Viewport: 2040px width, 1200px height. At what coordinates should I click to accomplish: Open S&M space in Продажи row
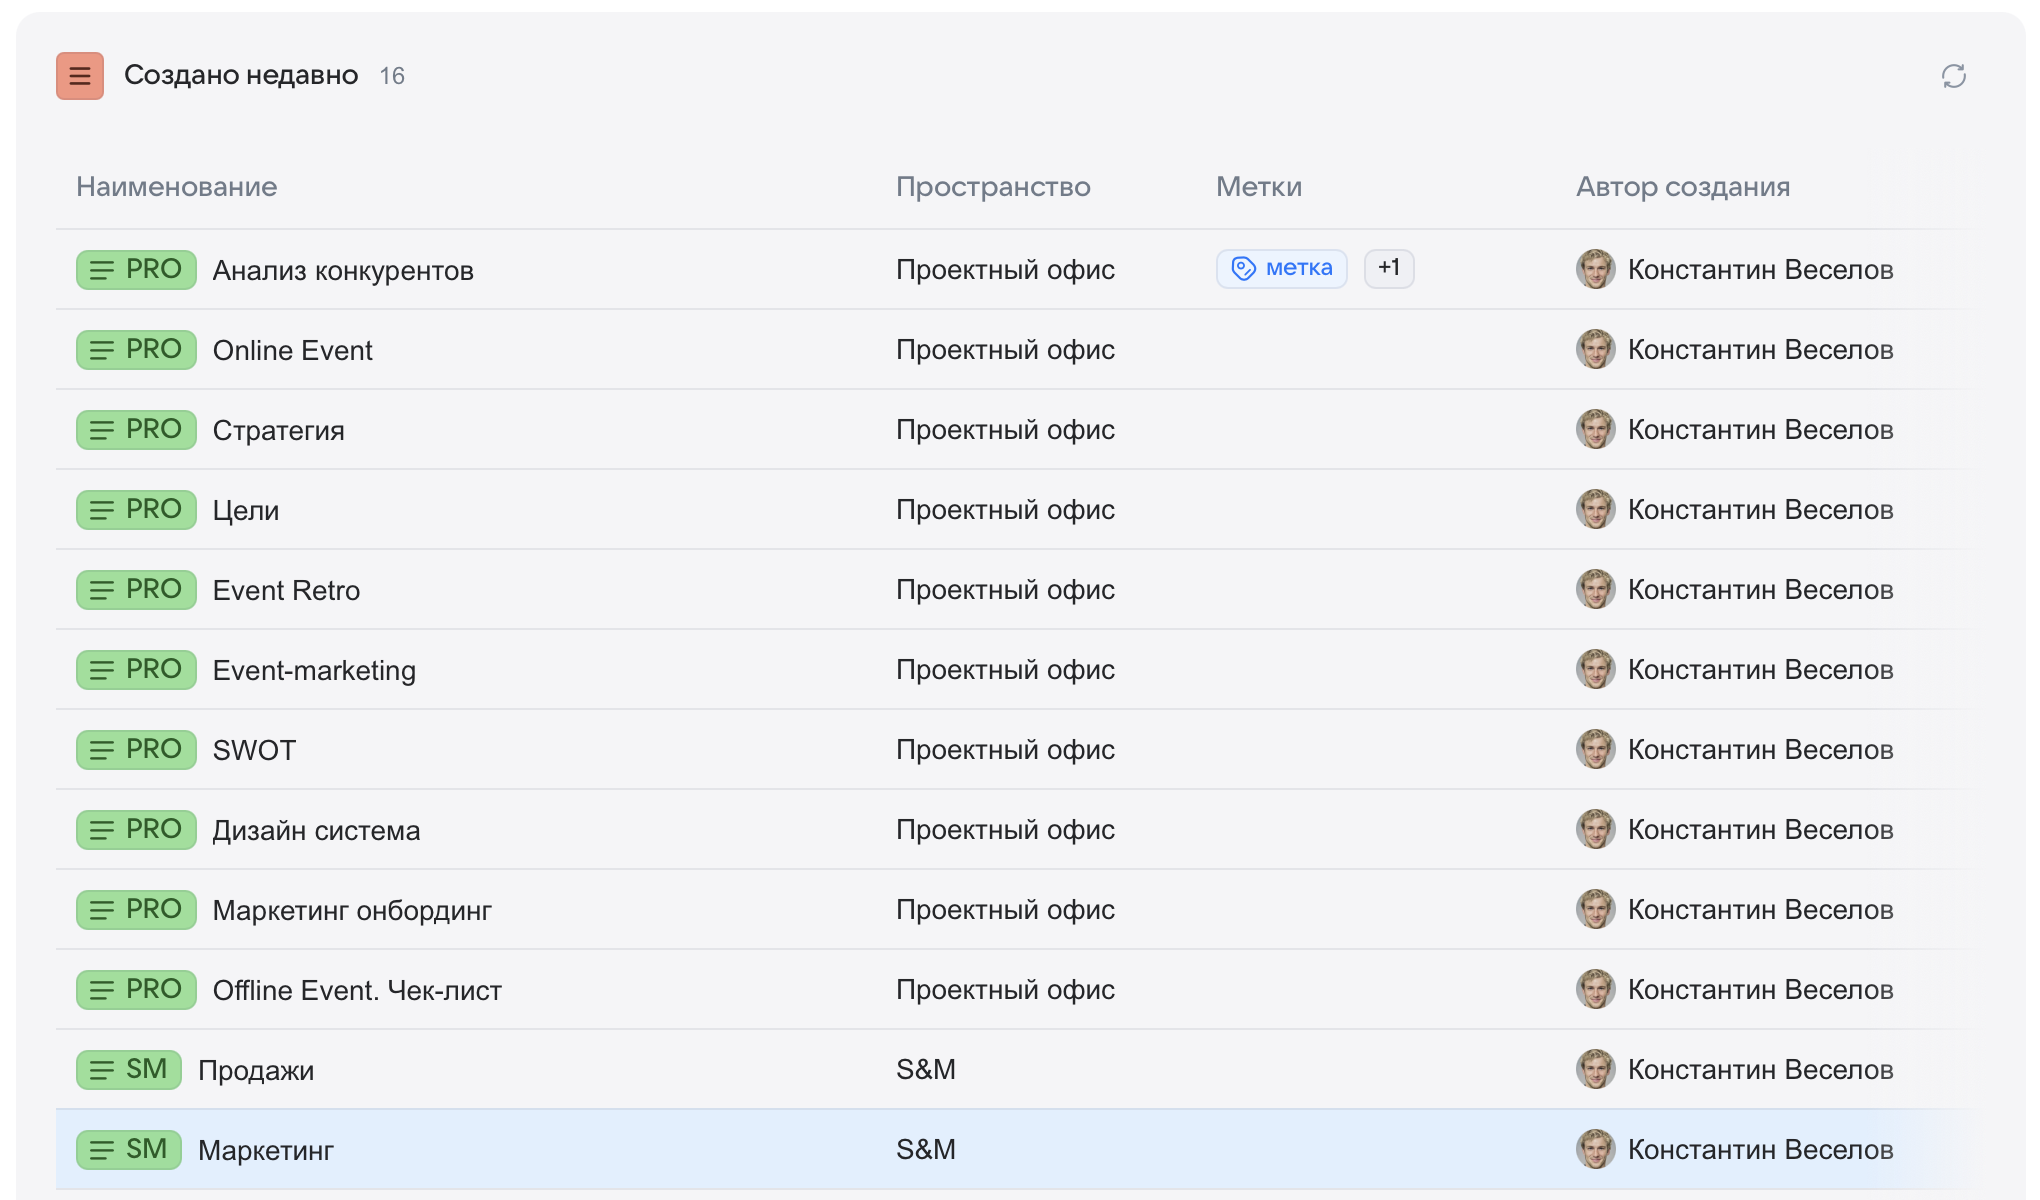(x=926, y=1070)
